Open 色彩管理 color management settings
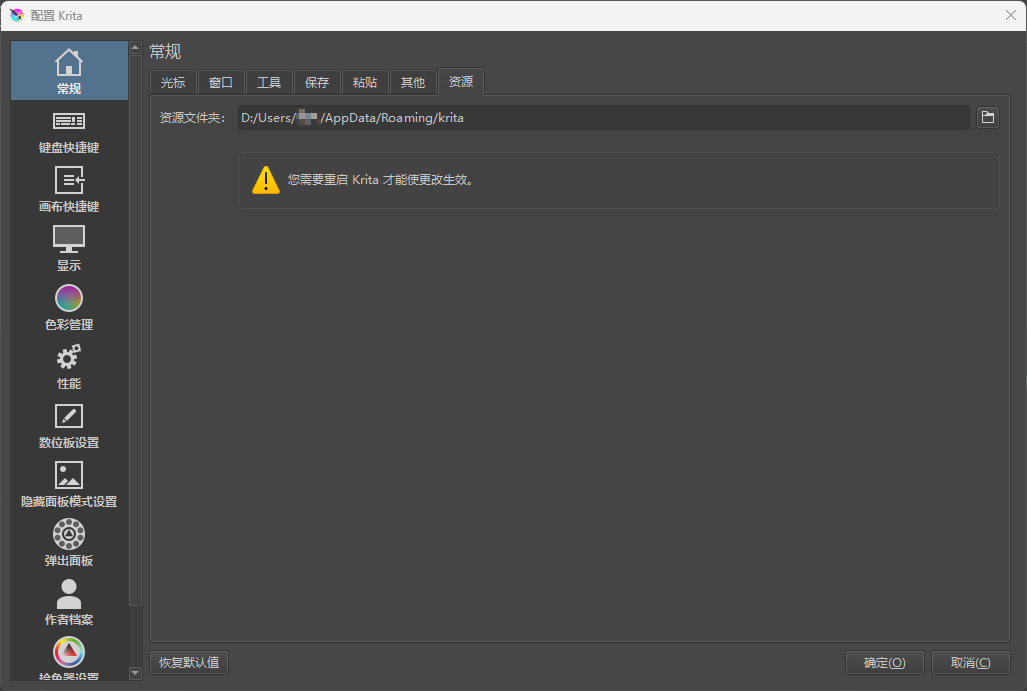This screenshot has width=1027, height=691. point(69,307)
